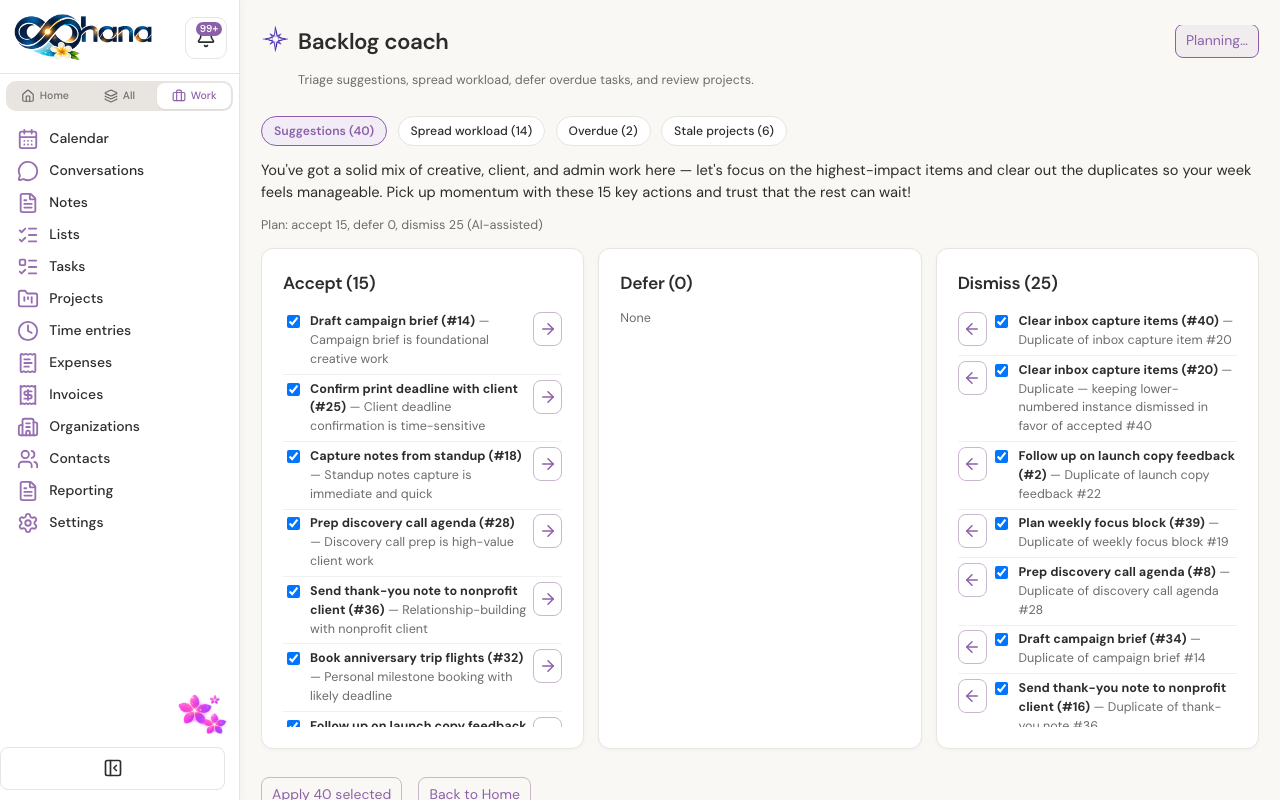Move Send thank-you note (#16) left
This screenshot has width=1280, height=800.
pos(972,696)
